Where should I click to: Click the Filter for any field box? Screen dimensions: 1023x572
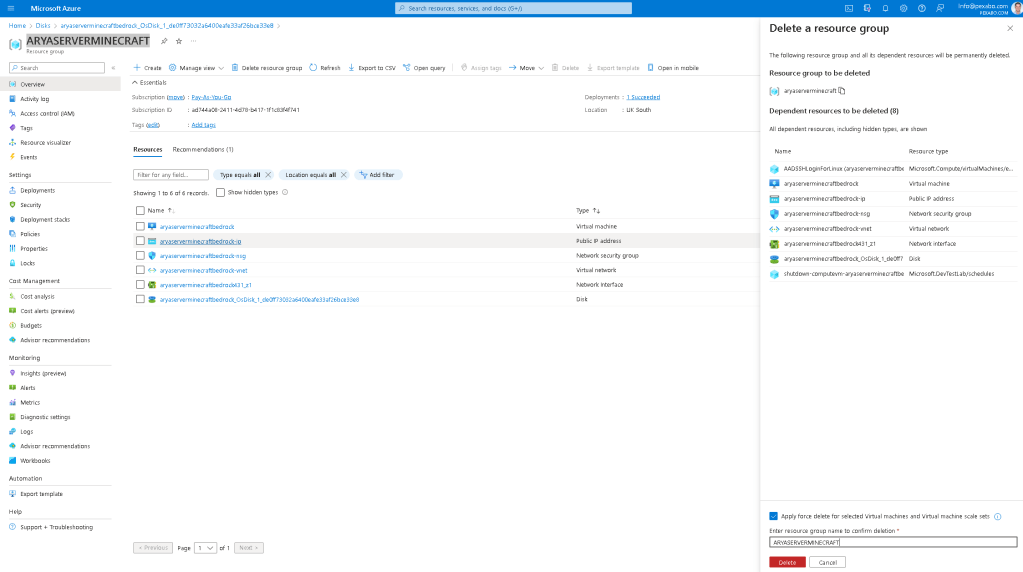171,175
